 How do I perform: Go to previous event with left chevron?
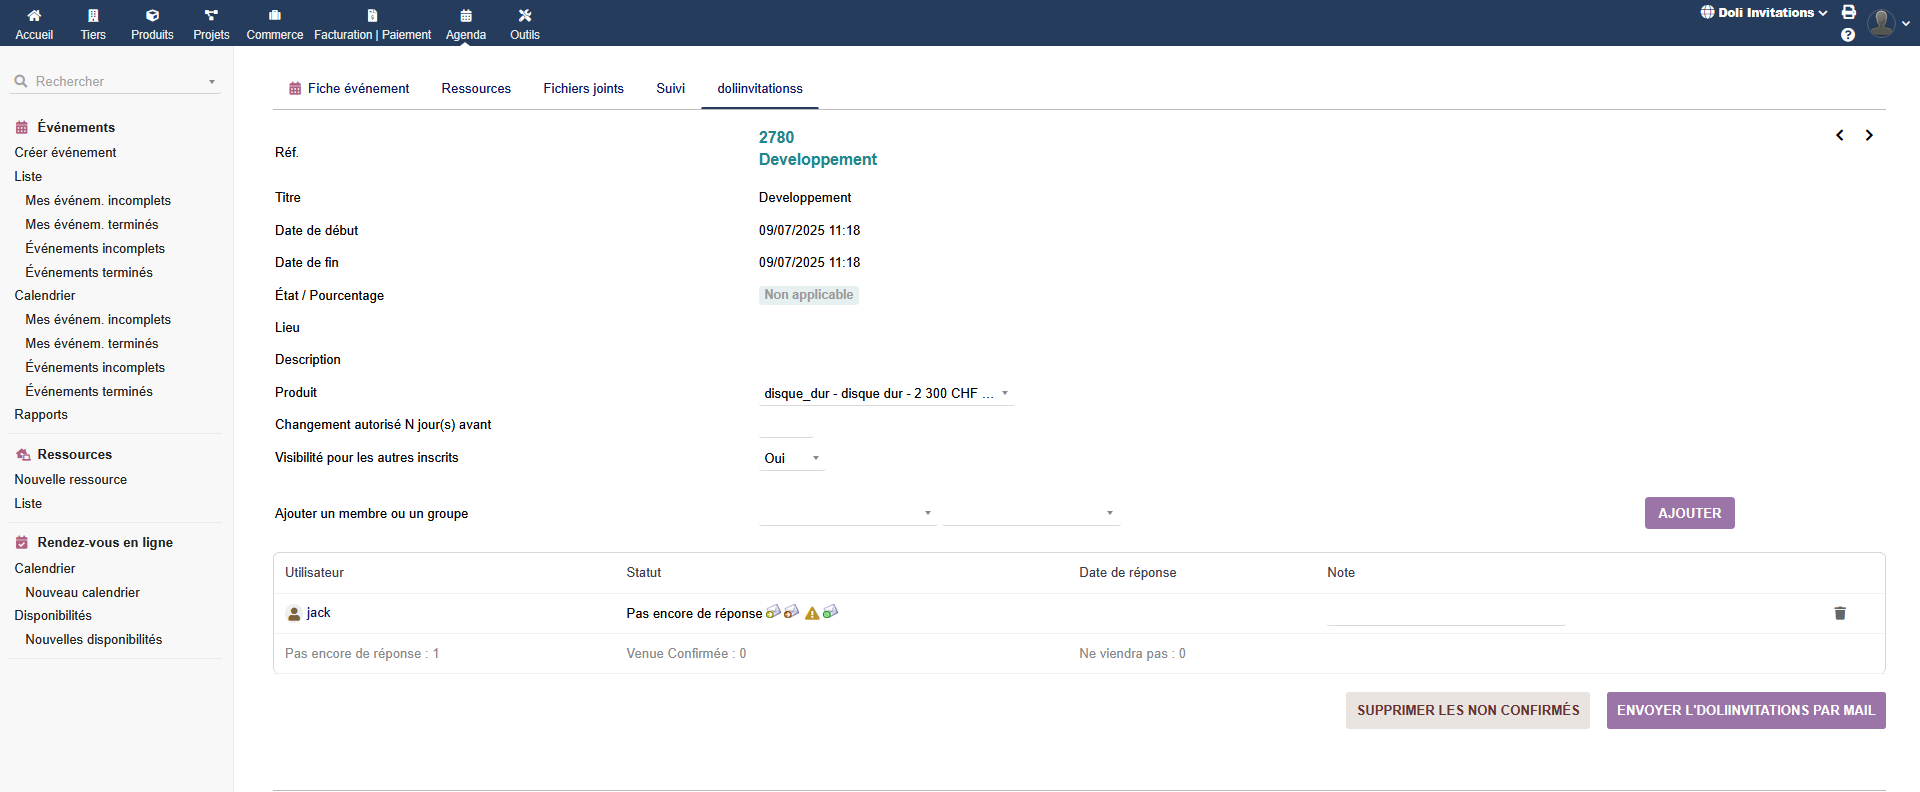pos(1839,135)
